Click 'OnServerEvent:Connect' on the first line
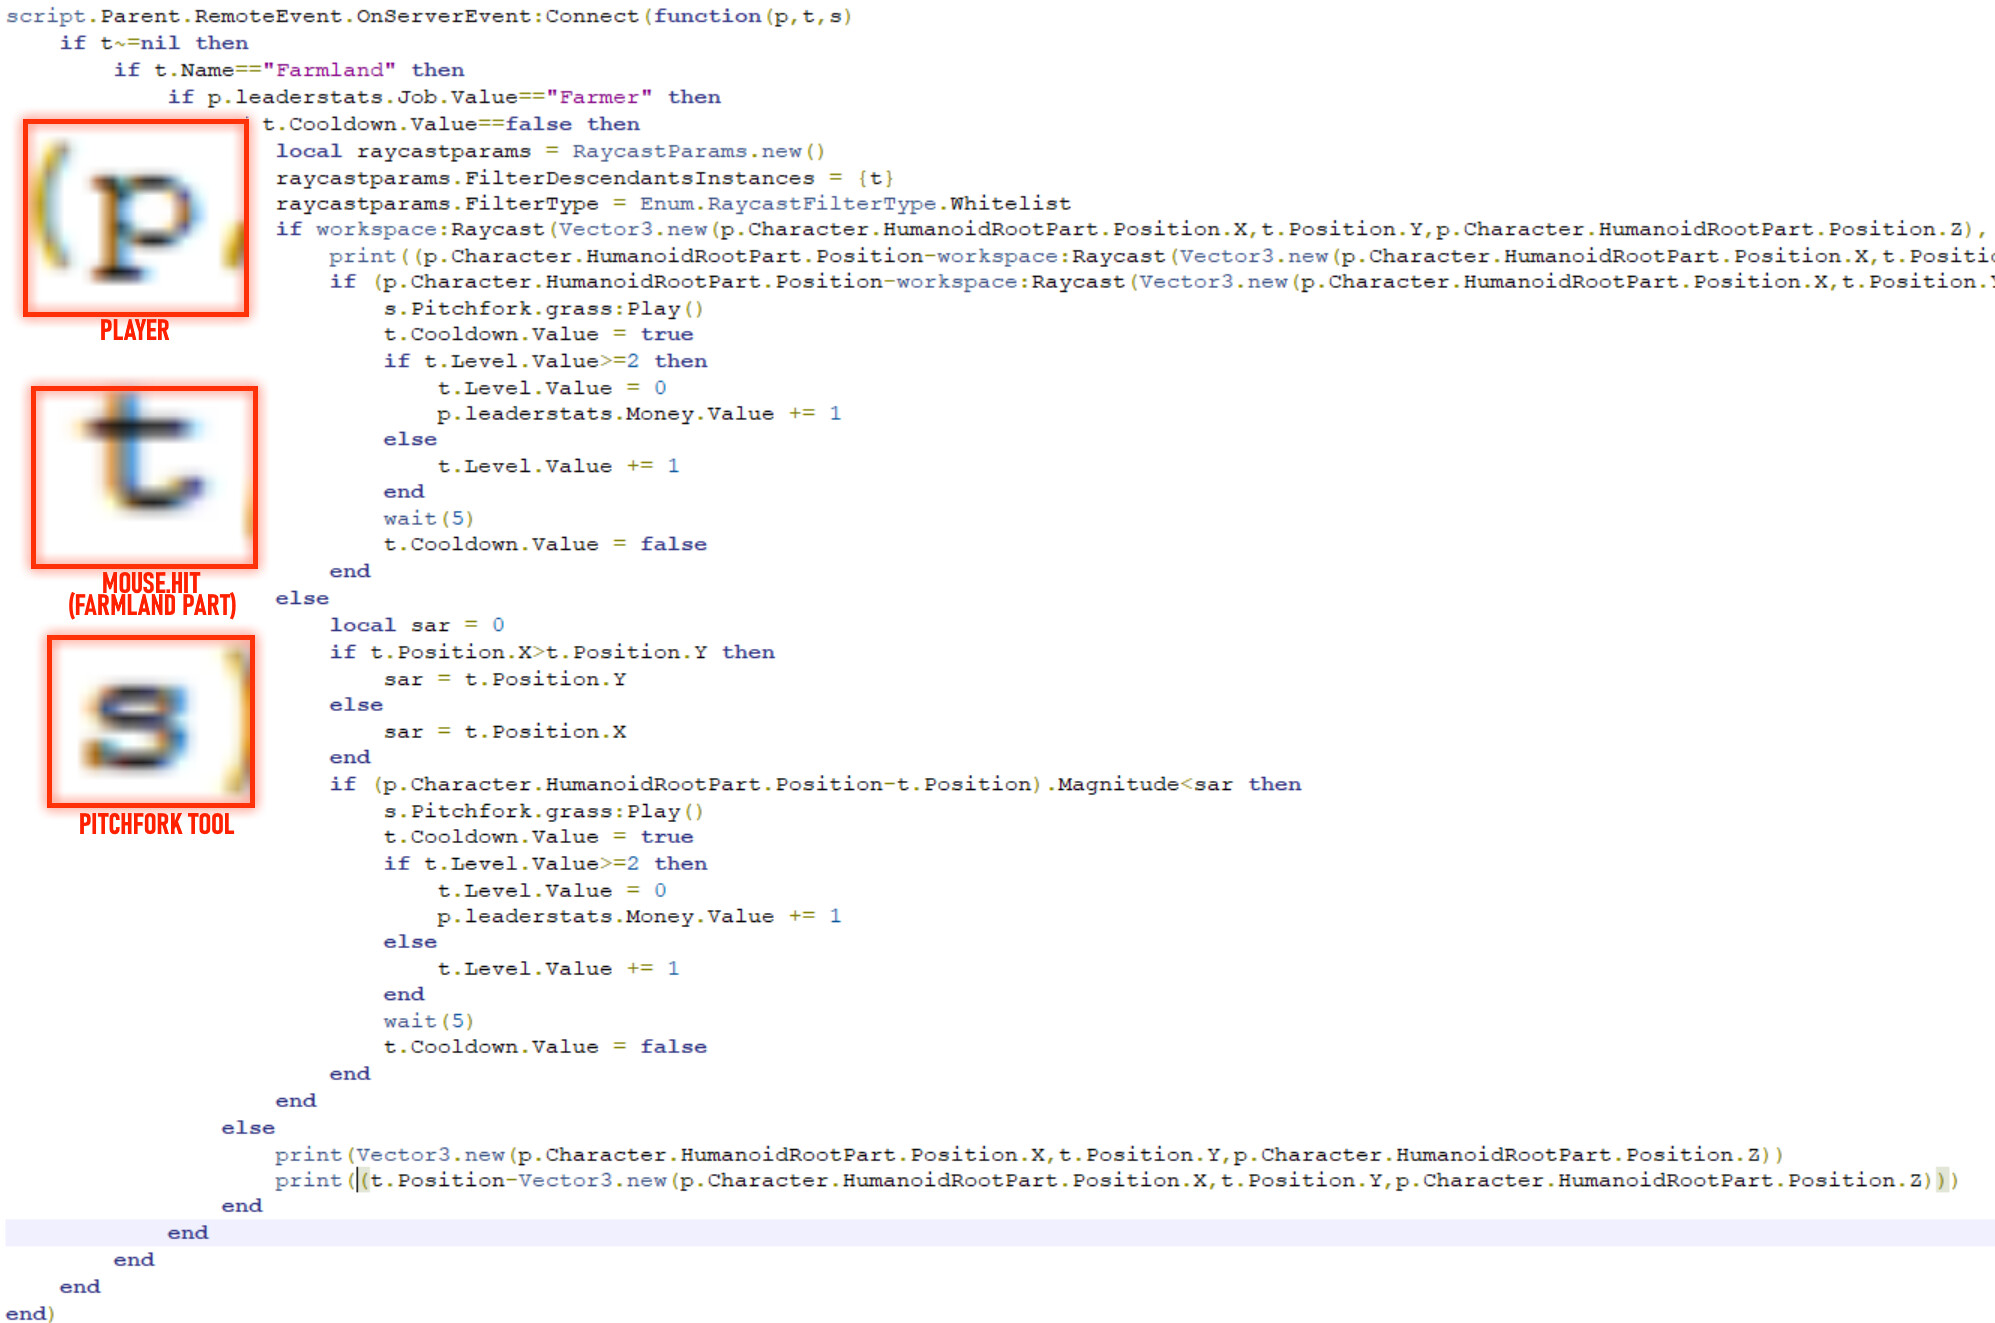This screenshot has width=1995, height=1323. (x=497, y=16)
